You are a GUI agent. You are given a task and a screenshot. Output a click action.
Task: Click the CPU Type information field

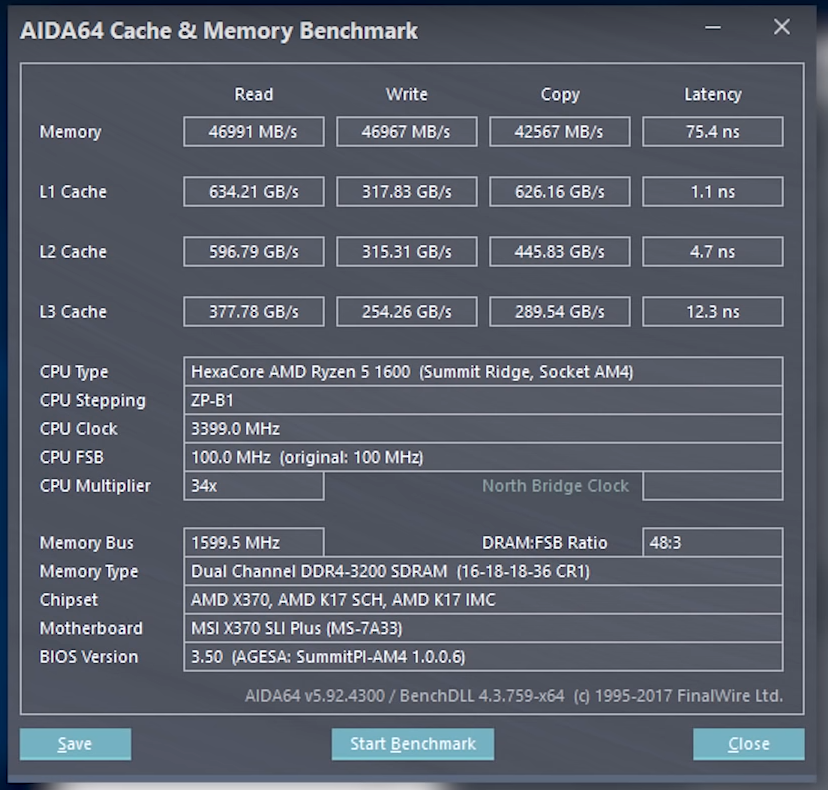point(483,372)
